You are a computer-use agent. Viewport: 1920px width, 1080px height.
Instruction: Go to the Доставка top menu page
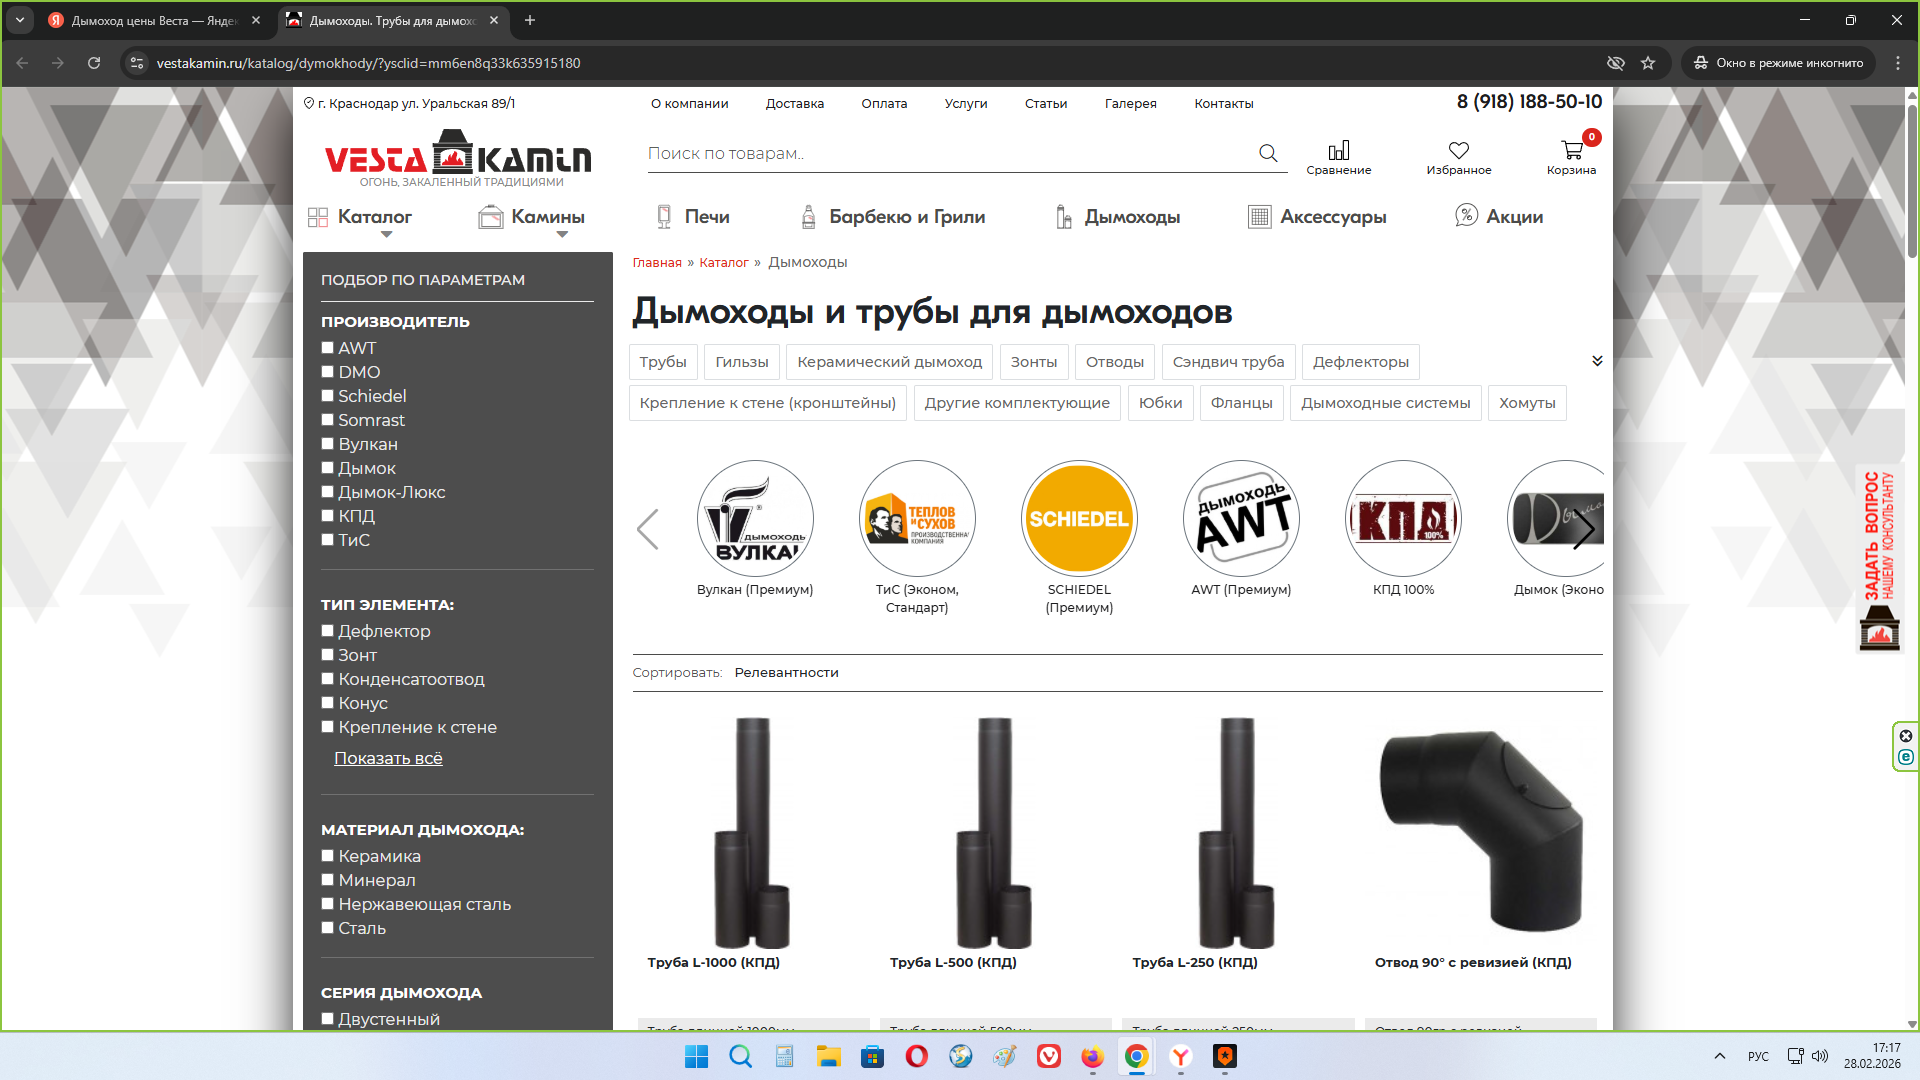tap(794, 104)
